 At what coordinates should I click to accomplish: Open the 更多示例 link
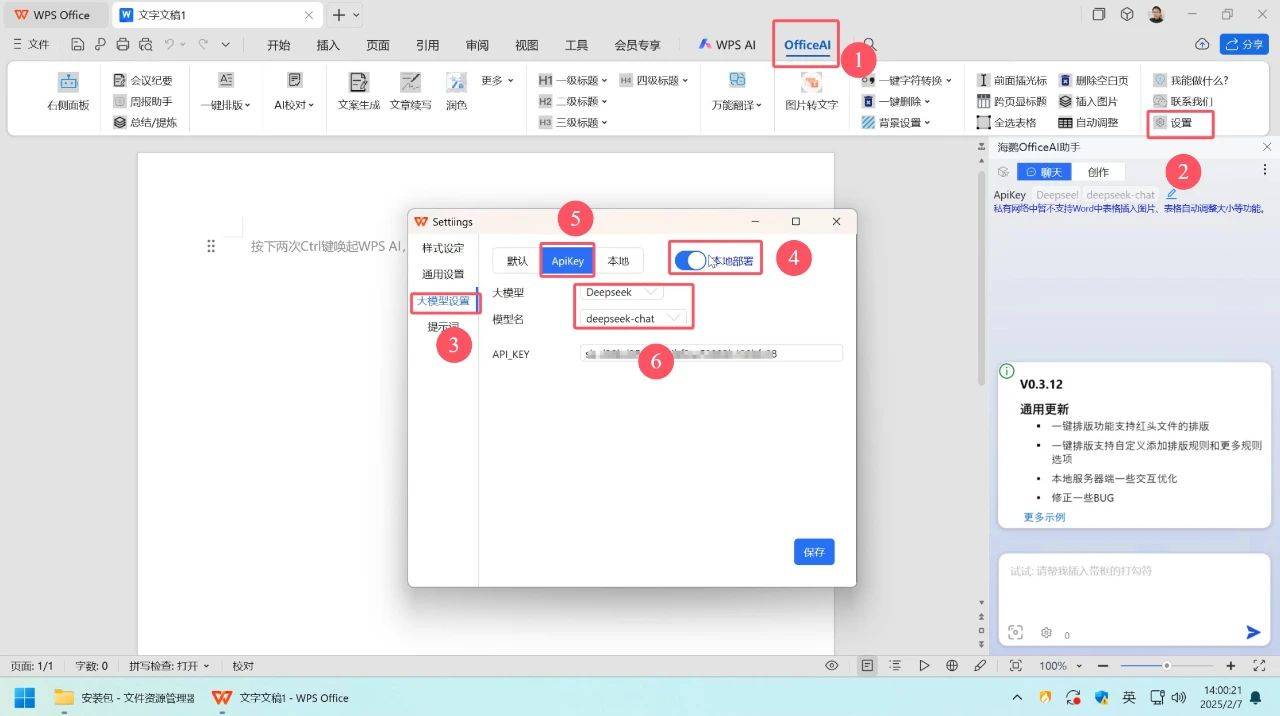1044,517
